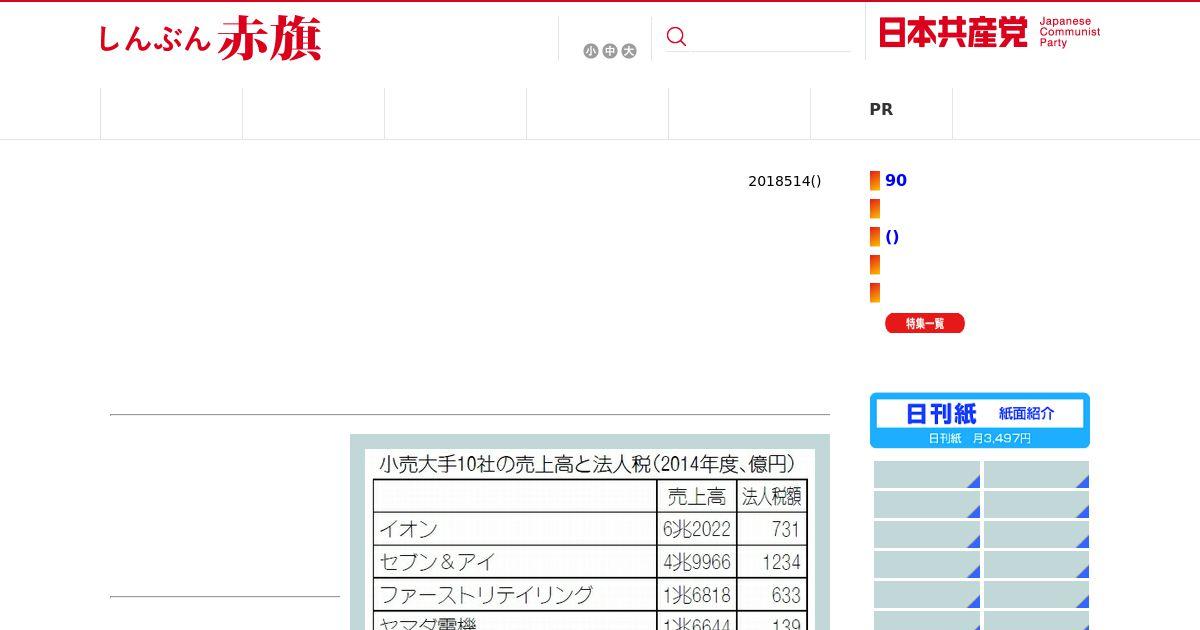This screenshot has width=1200, height=630.
Task: Open the sidebar link labeled ()
Action: pos(892,237)
